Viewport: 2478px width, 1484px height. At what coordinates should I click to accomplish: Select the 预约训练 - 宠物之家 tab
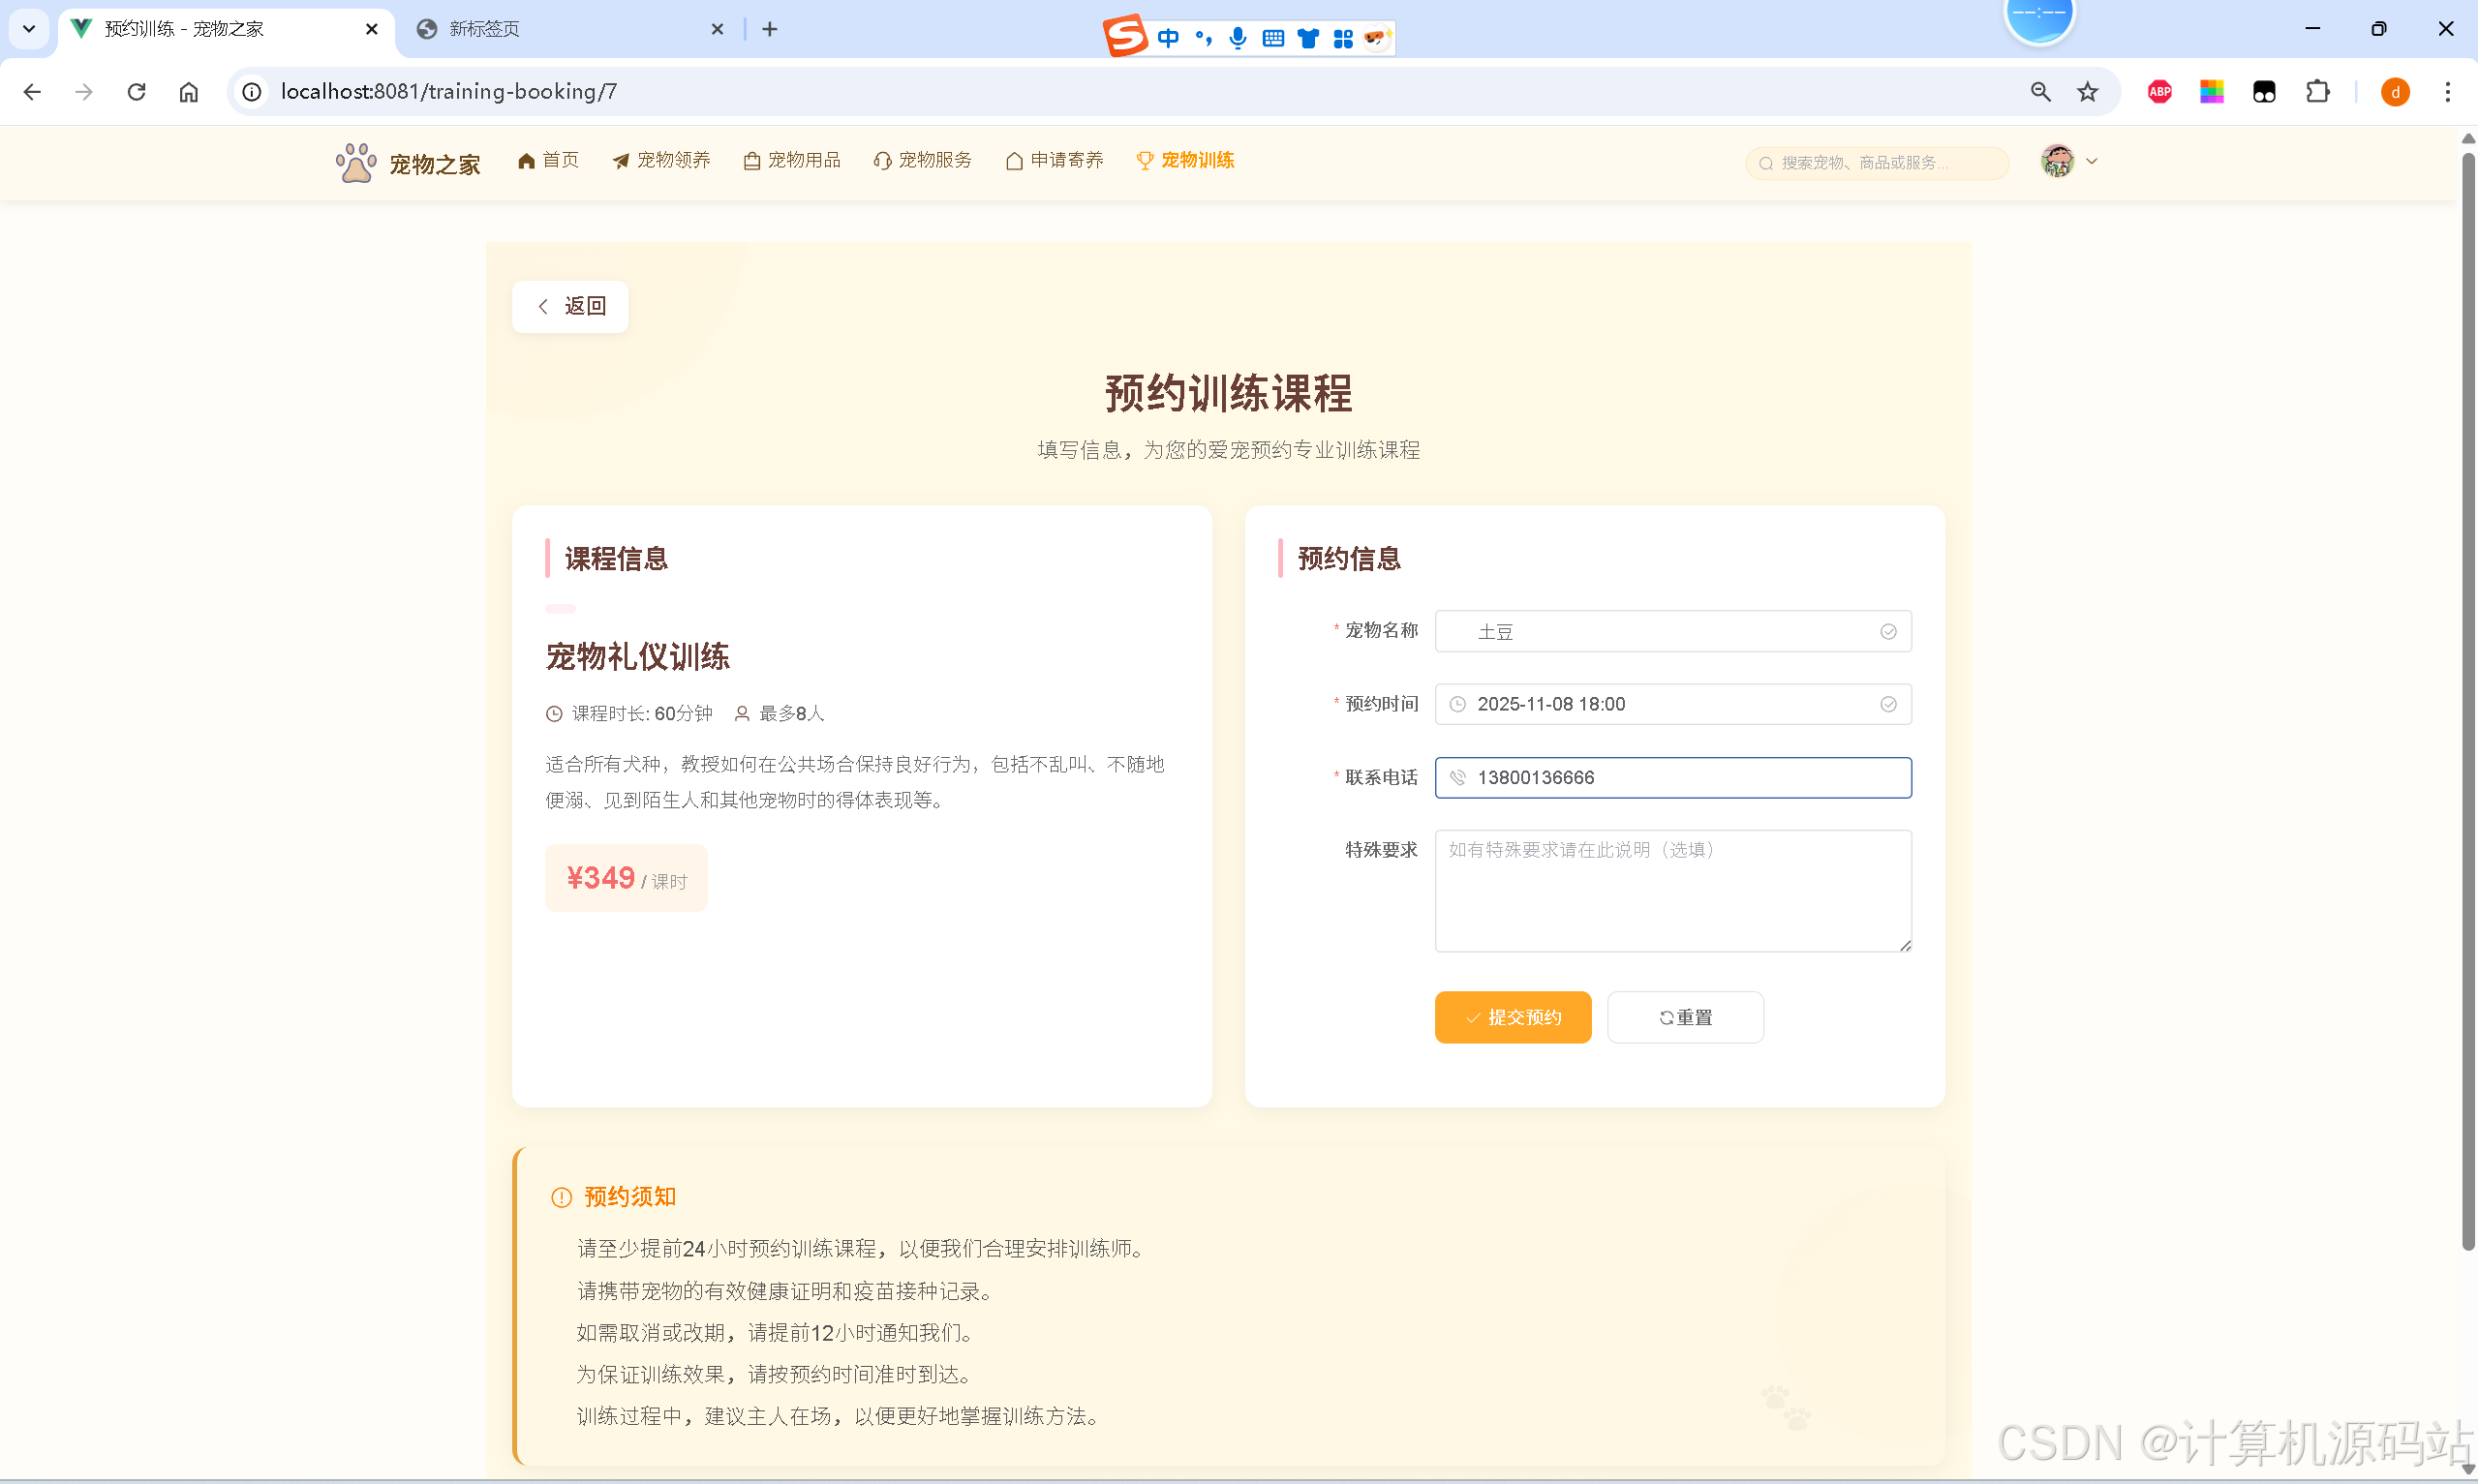point(225,29)
